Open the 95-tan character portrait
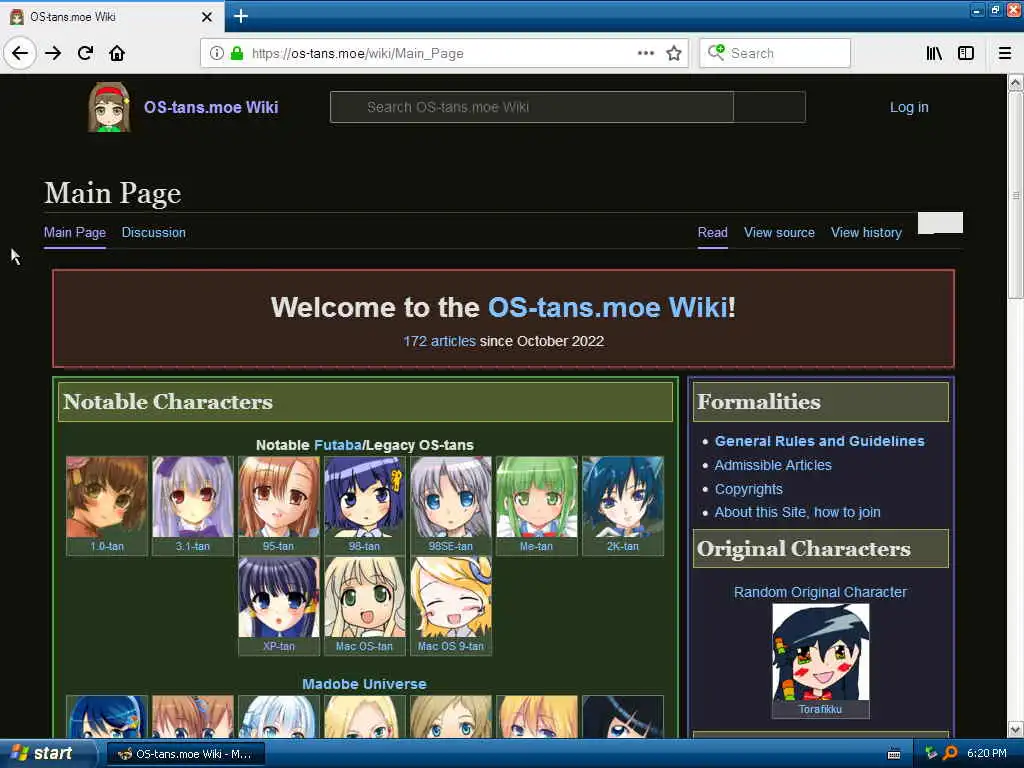The image size is (1024, 768). pos(279,497)
